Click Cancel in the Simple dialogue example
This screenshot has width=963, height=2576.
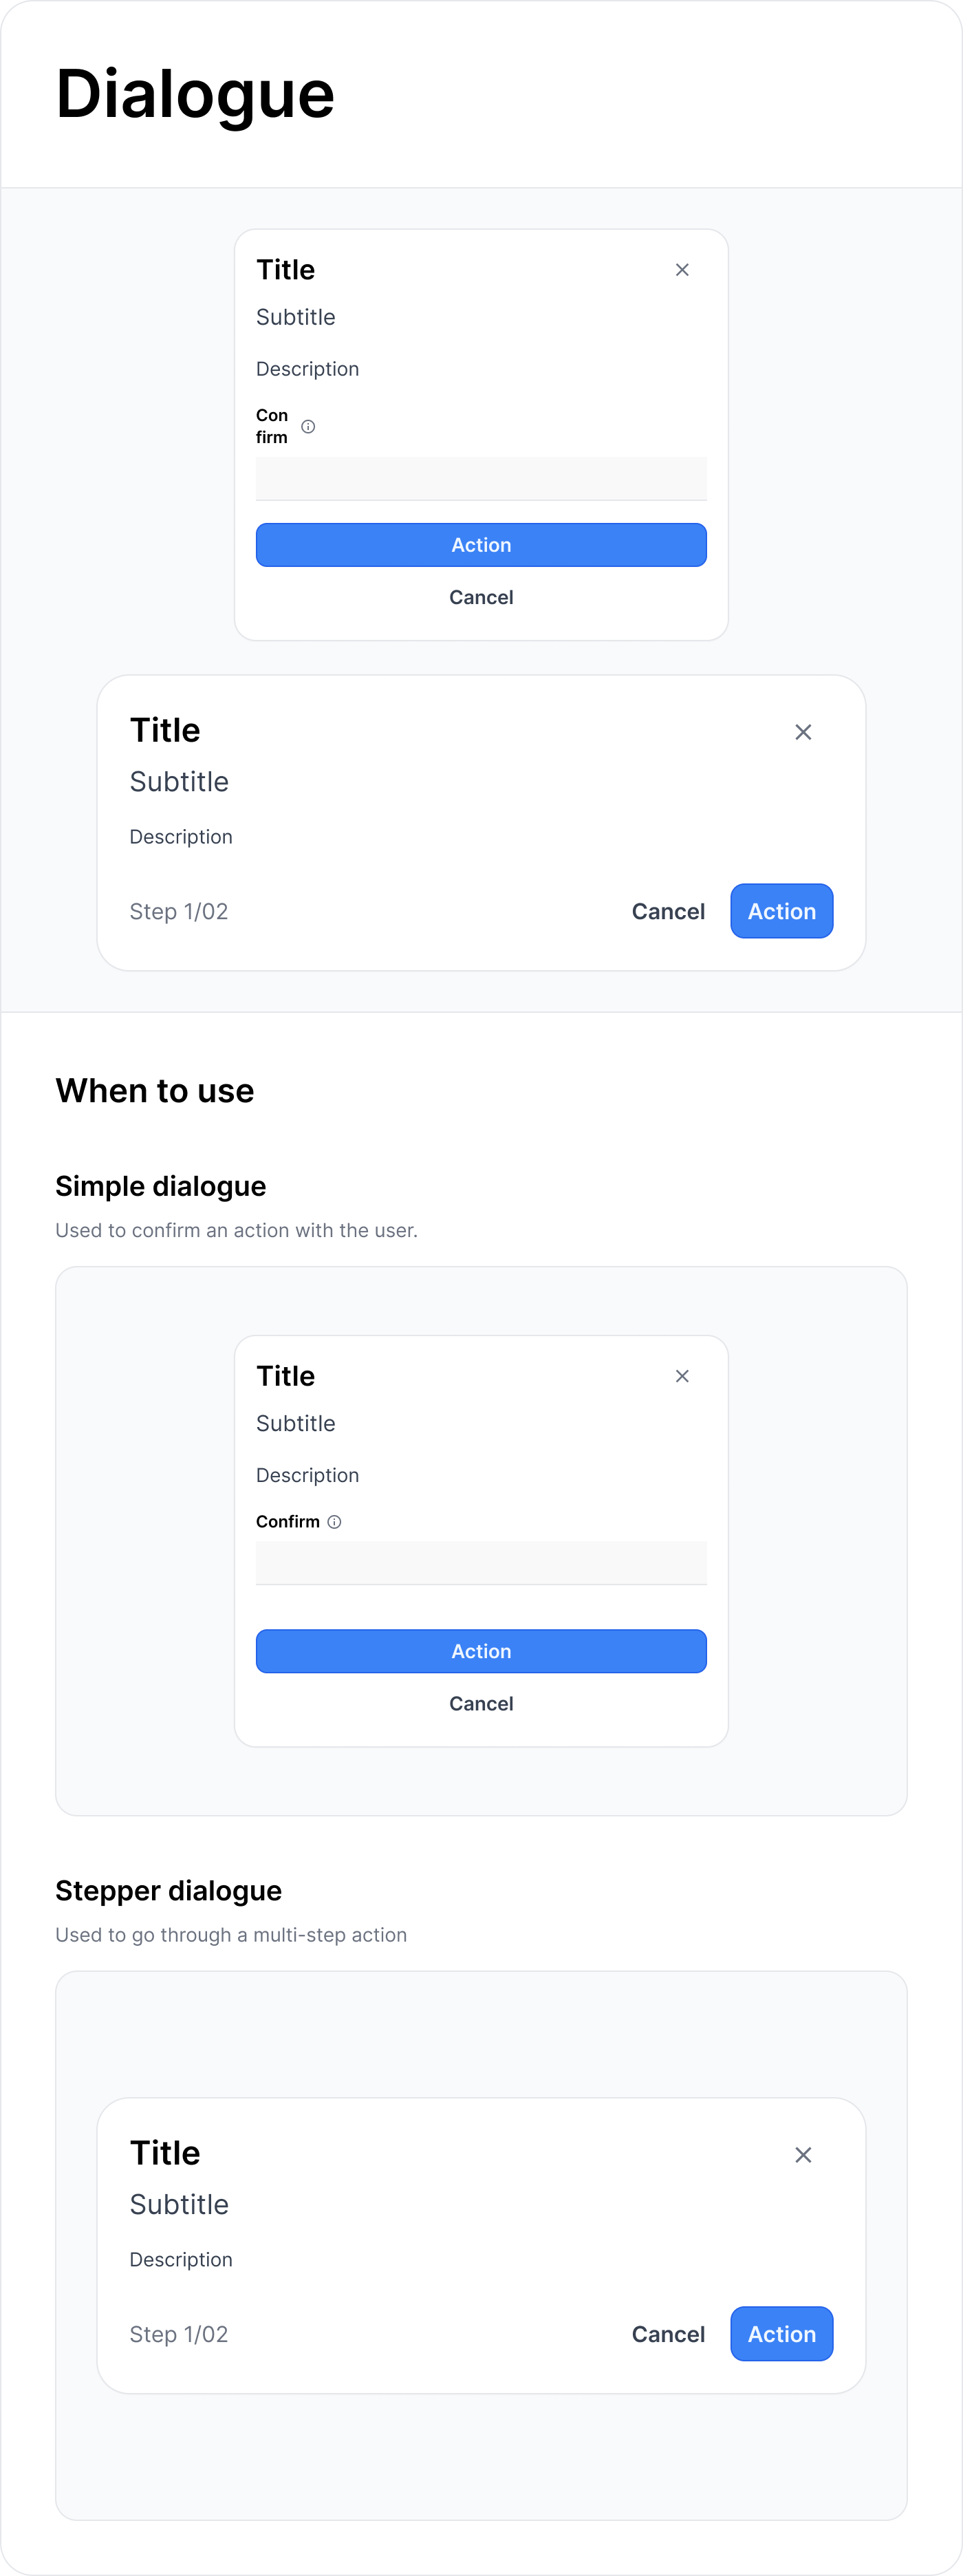click(x=481, y=1703)
